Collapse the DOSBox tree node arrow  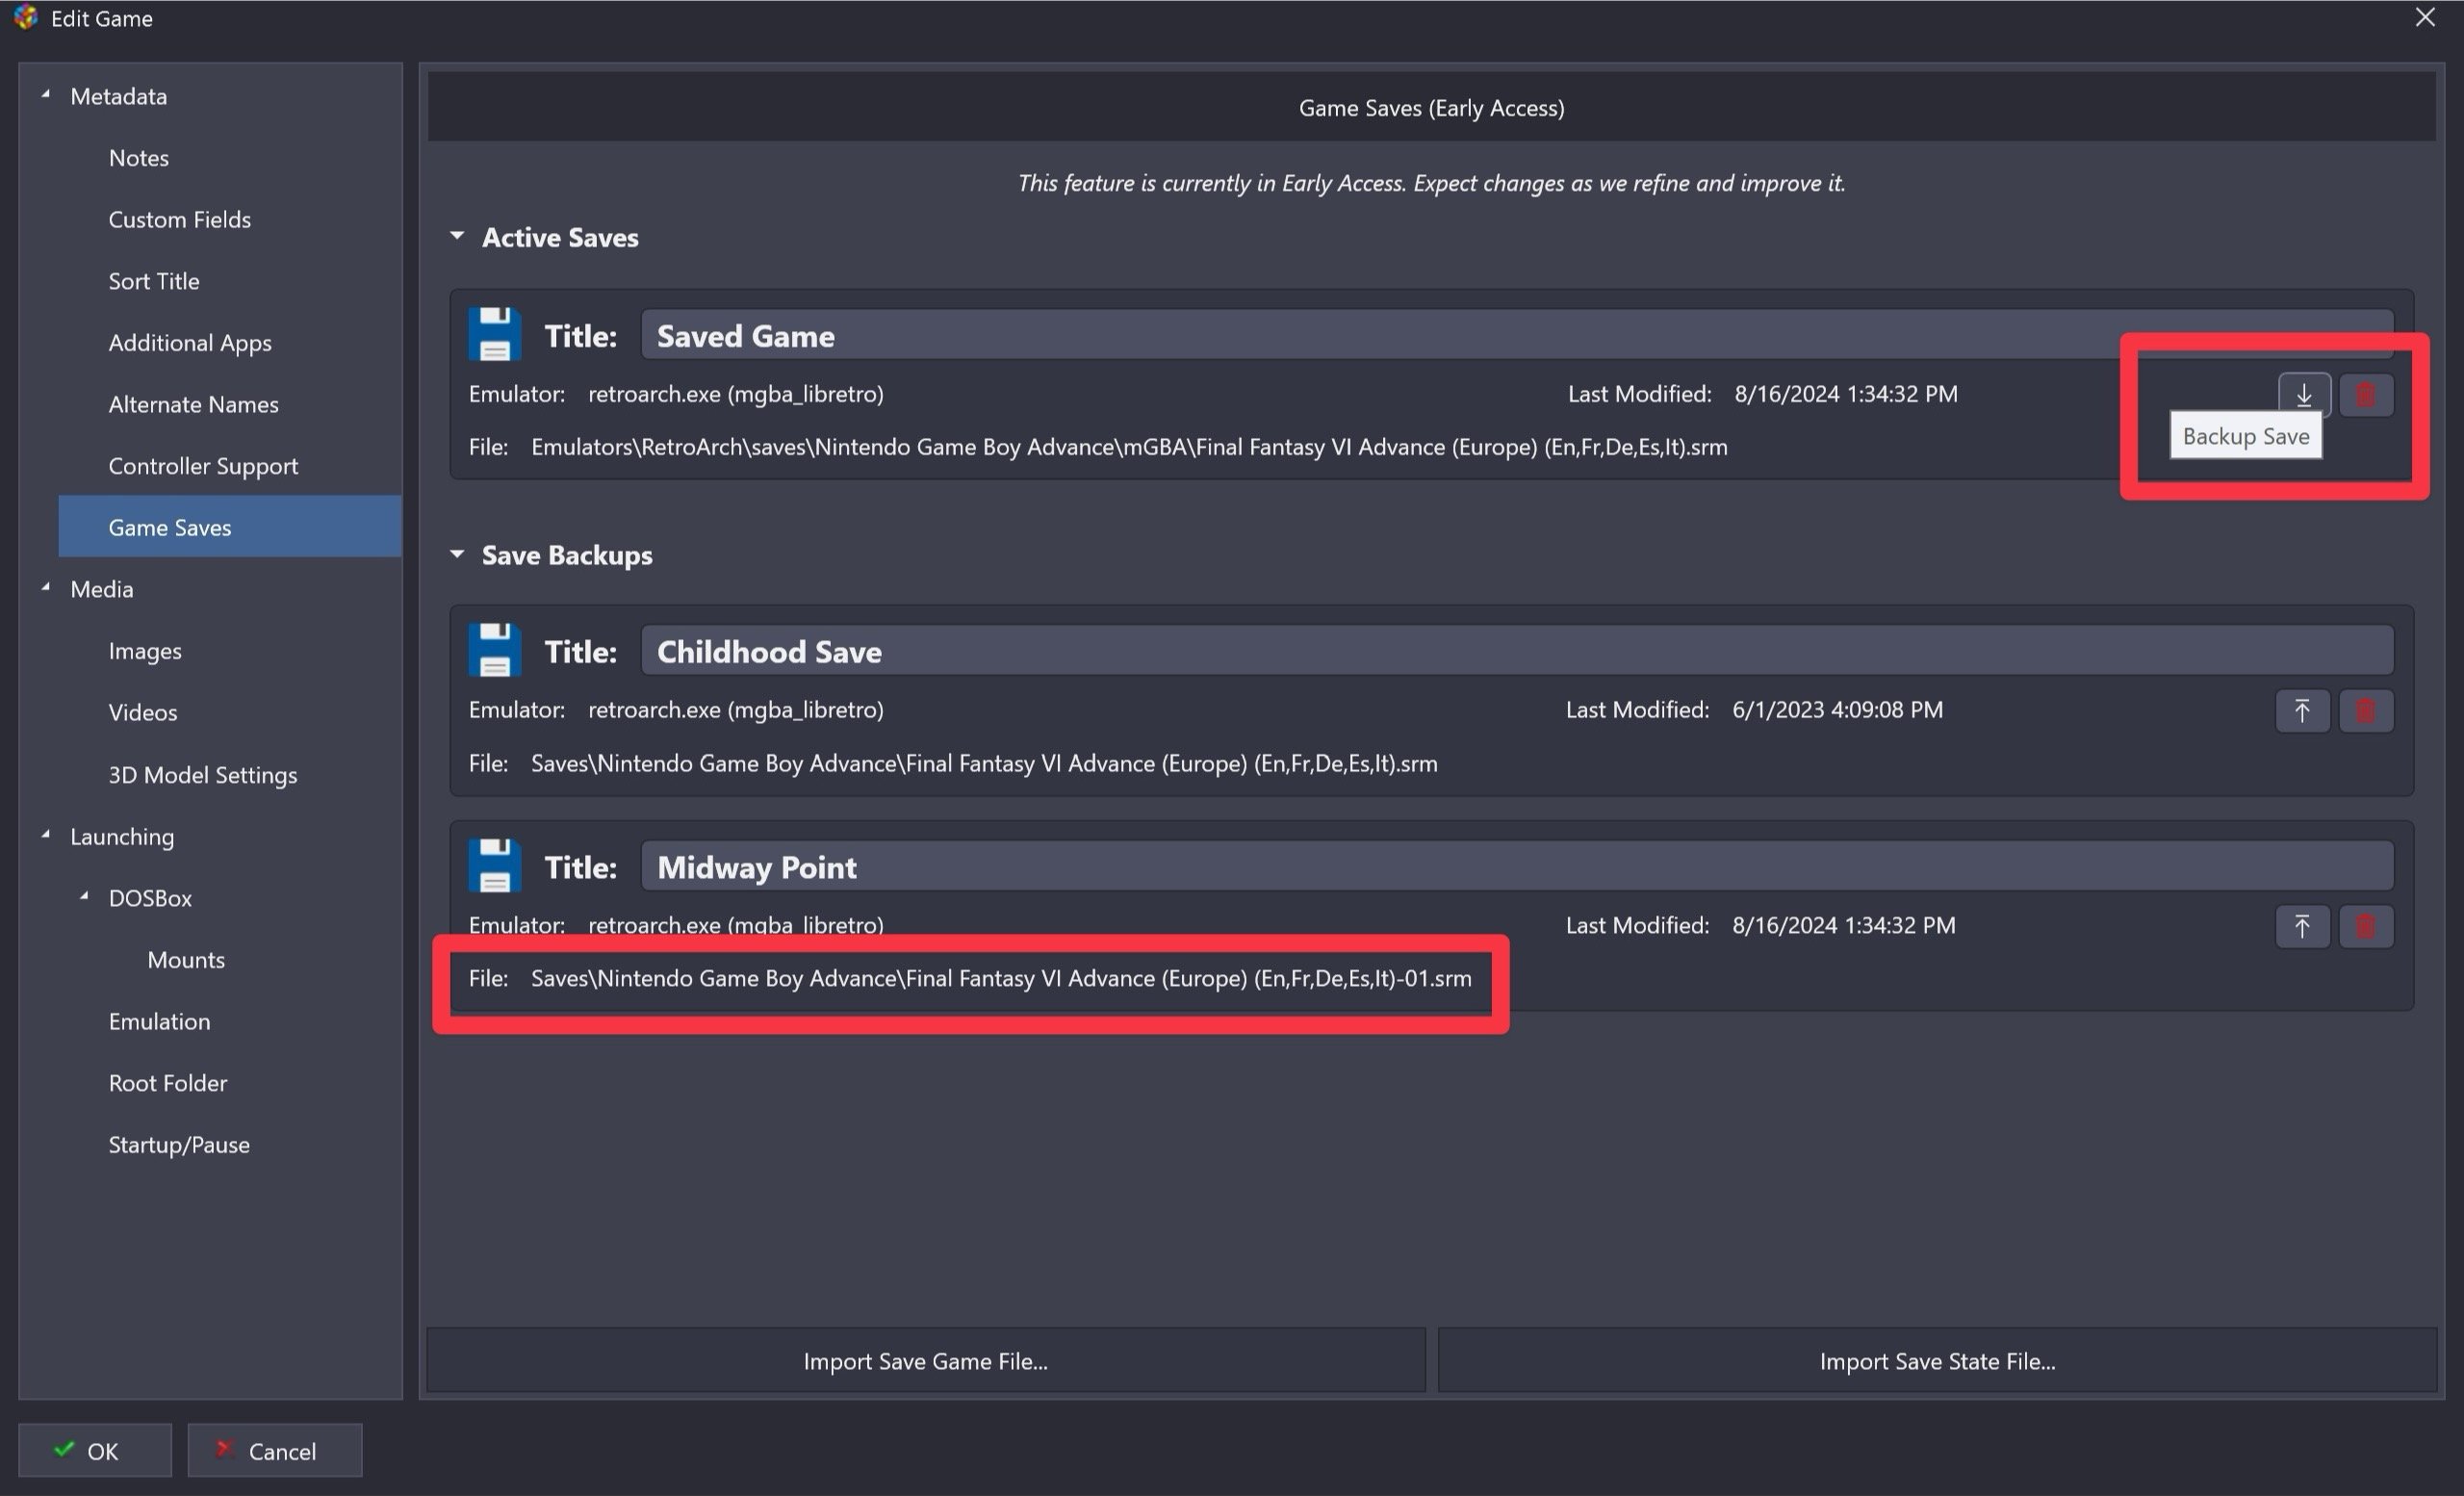(x=84, y=897)
